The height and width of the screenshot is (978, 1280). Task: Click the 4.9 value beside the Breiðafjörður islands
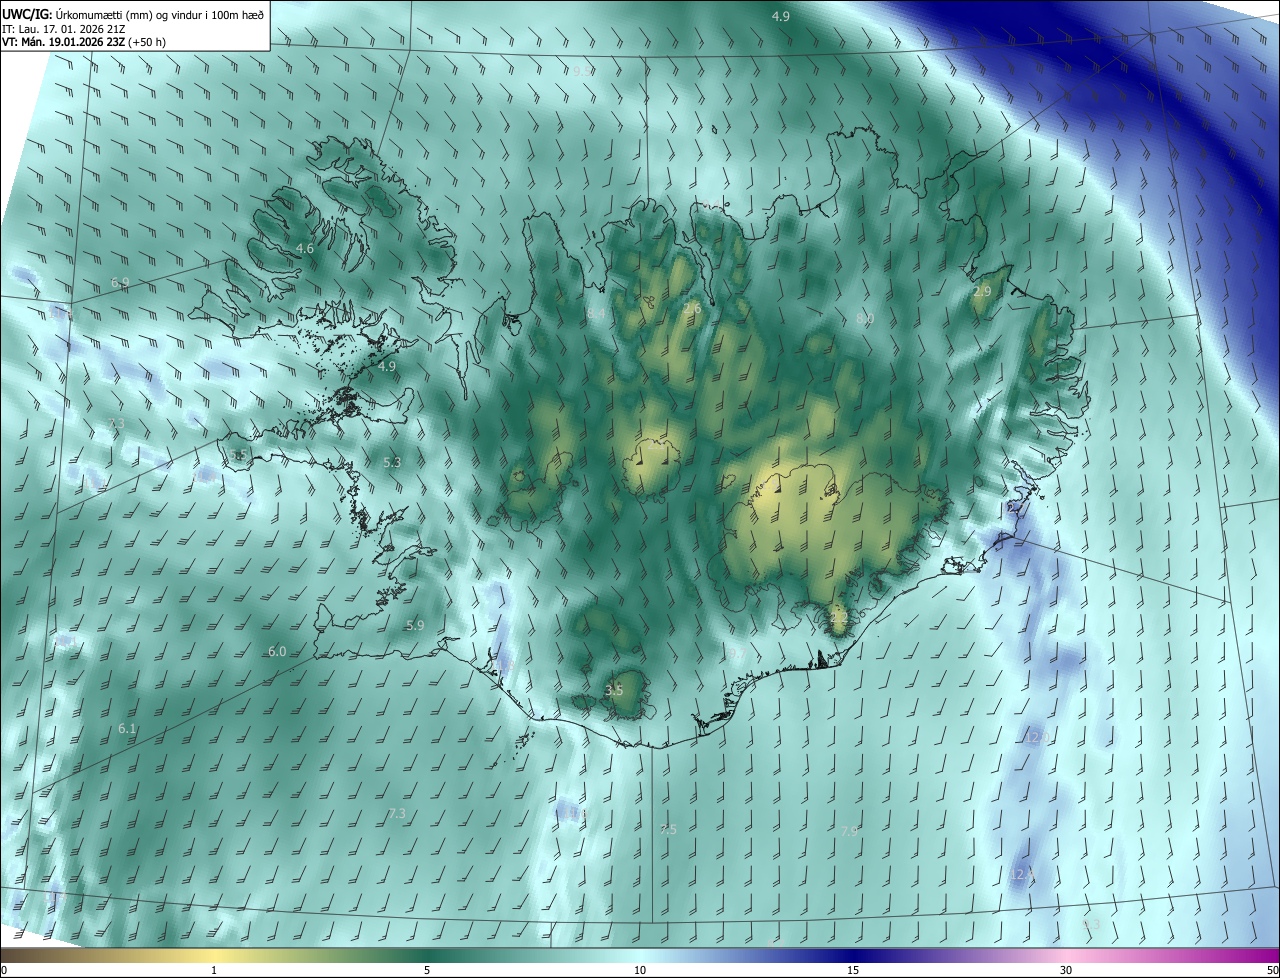(387, 367)
